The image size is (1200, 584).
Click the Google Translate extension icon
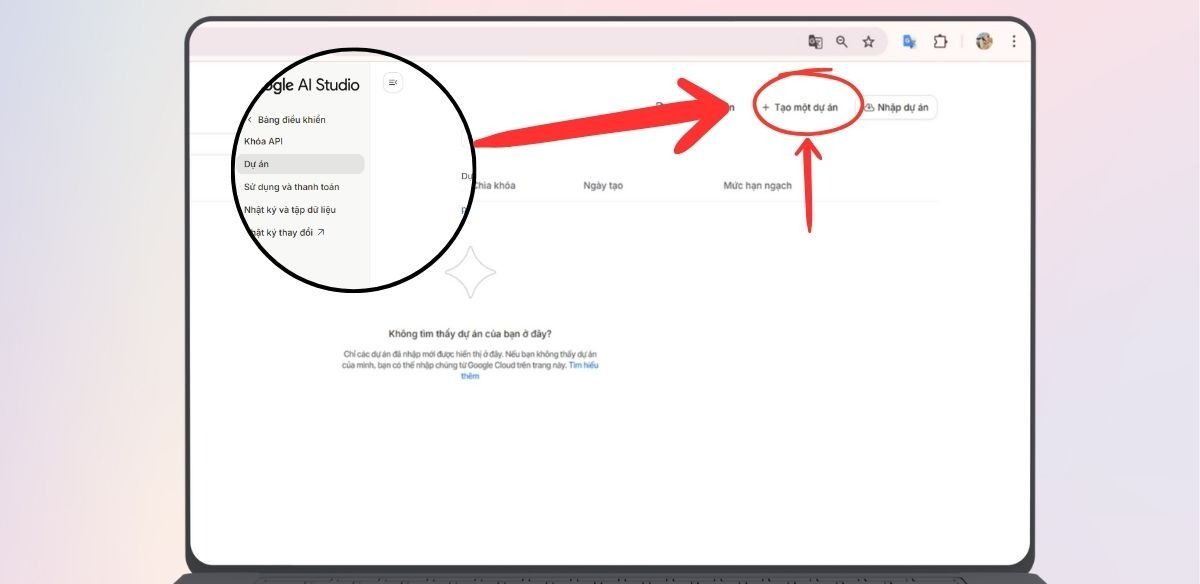909,42
